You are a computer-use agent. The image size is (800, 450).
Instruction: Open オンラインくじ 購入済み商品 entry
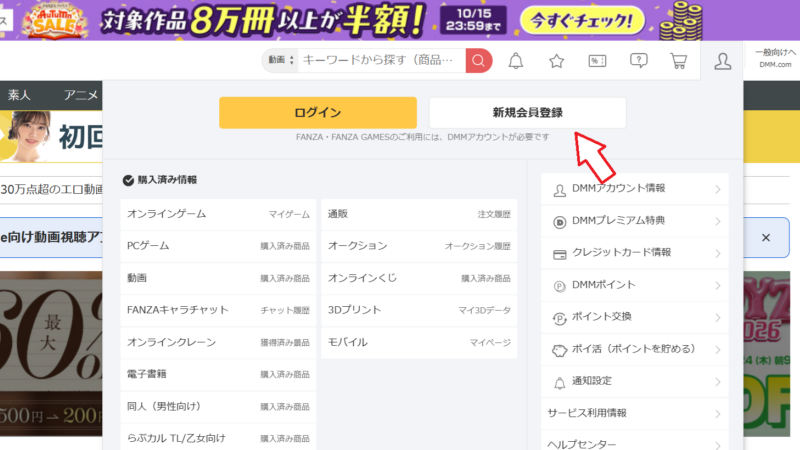[x=419, y=279]
